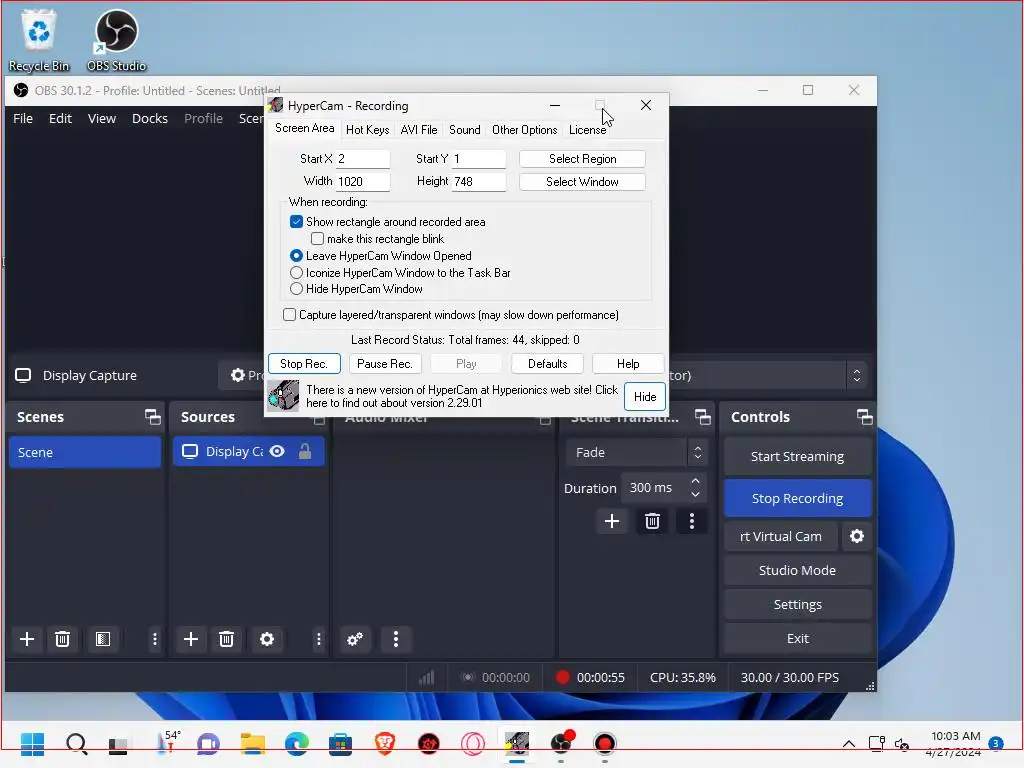Toggle Display Capture source visibility eye
This screenshot has width=1024, height=768.
277,451
